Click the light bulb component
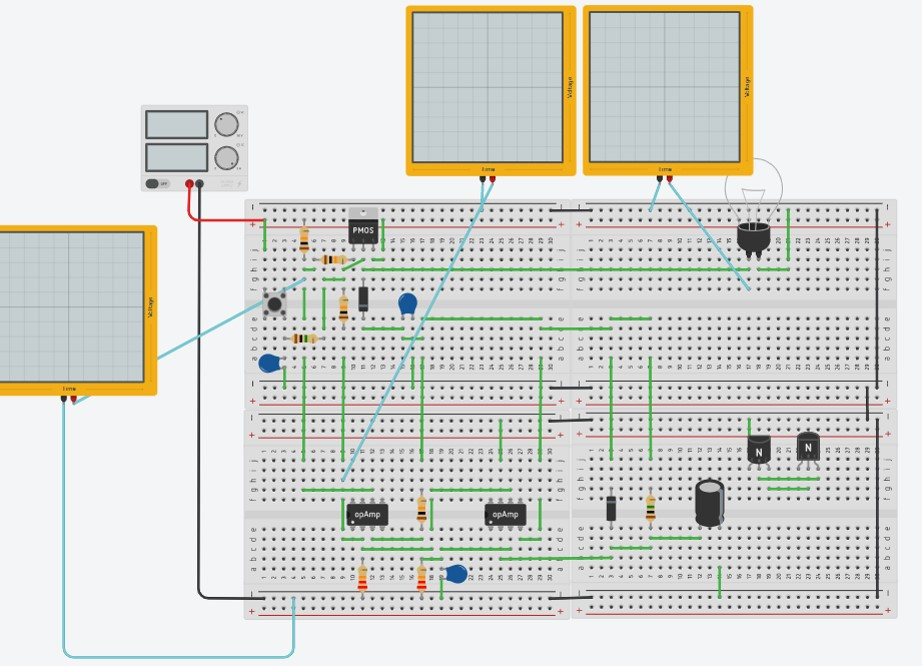Image resolution: width=922 pixels, height=666 pixels. pyautogui.click(x=753, y=207)
